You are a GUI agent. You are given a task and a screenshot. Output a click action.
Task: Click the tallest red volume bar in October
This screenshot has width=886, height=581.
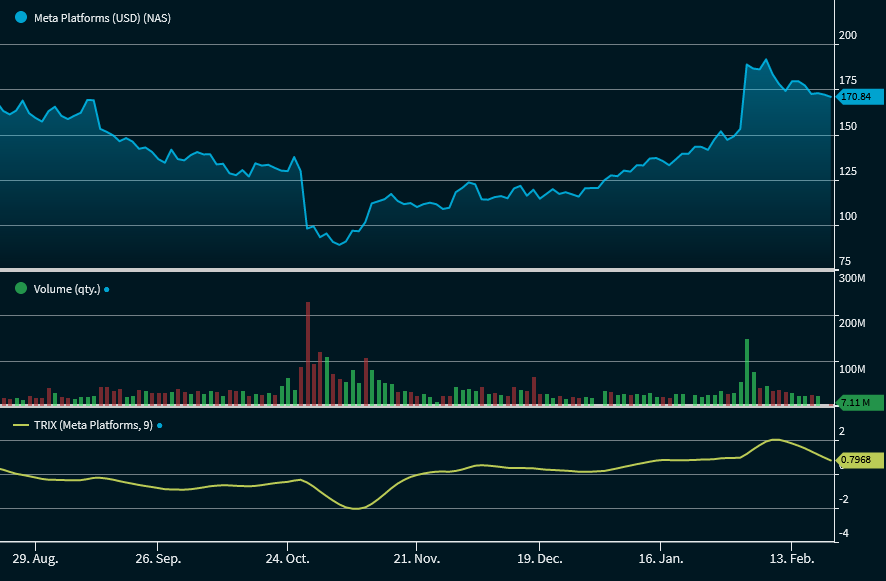(308, 353)
